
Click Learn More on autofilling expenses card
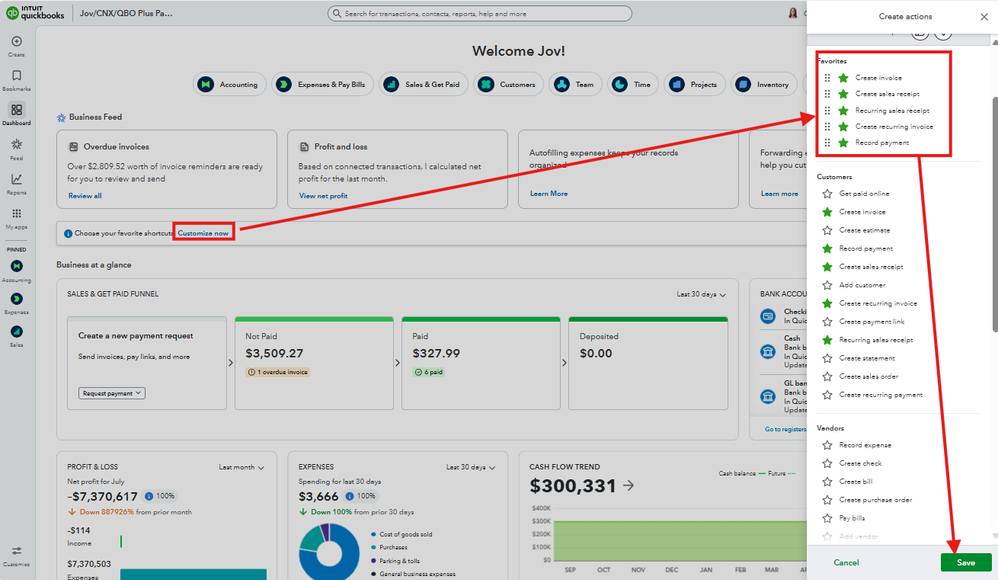click(x=549, y=194)
